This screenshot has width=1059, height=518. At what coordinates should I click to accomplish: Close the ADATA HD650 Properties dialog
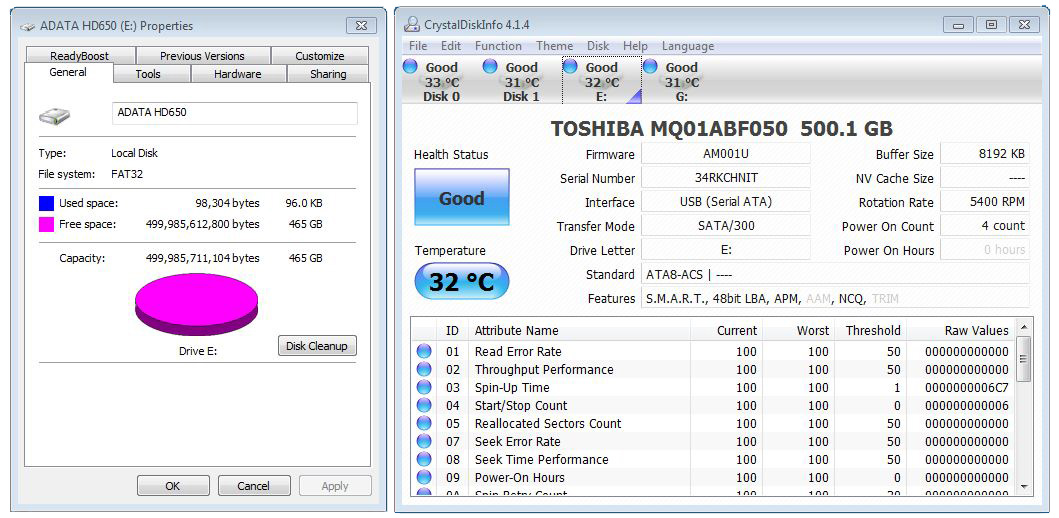(361, 26)
